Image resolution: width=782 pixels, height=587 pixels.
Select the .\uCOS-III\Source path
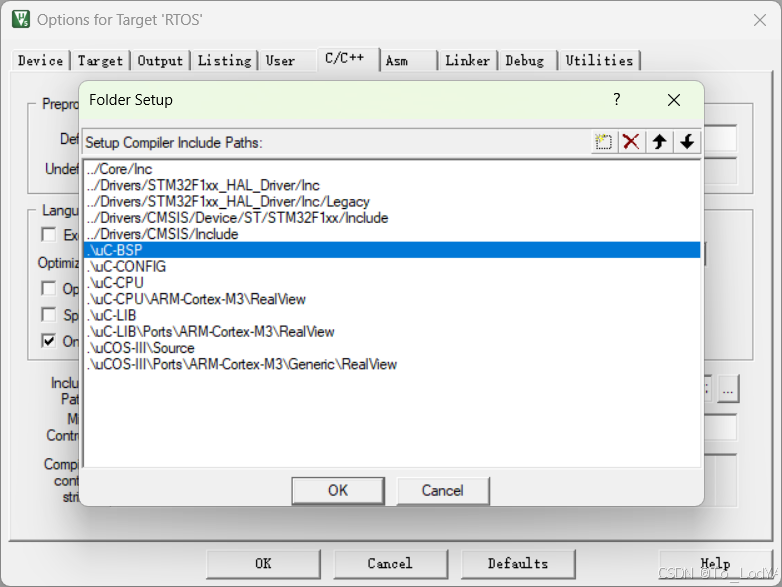pos(392,348)
